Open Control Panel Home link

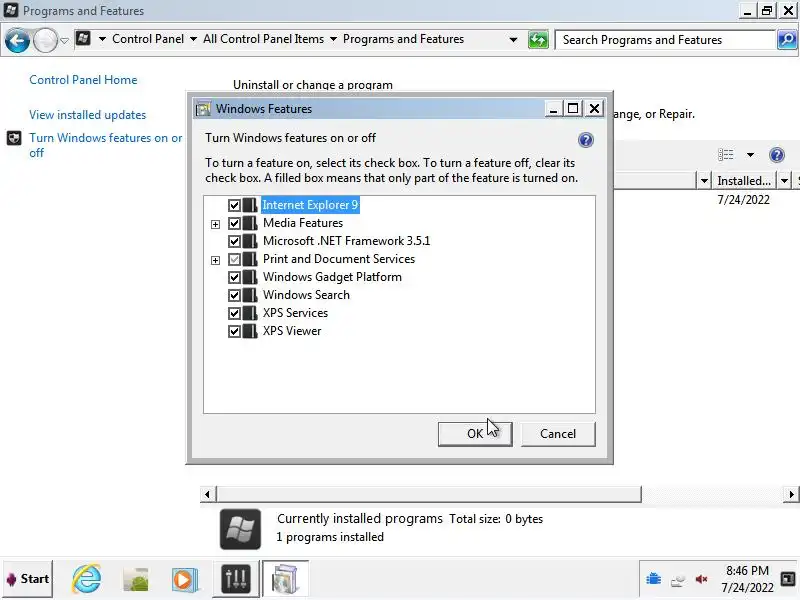click(83, 80)
